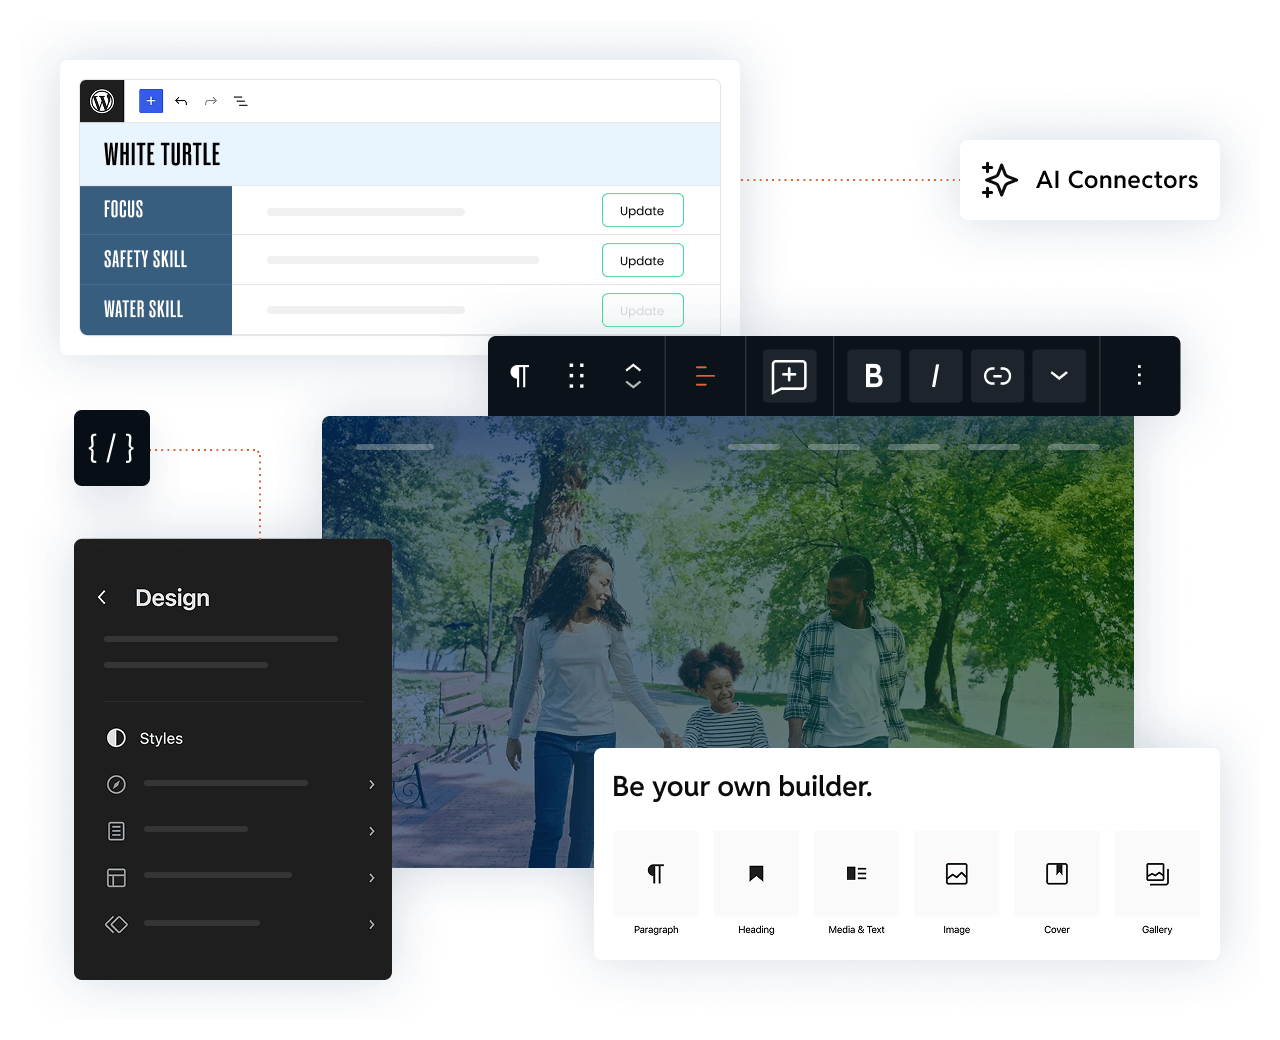Go back from the Design panel
Screen dimensions: 1280x1040
tap(102, 598)
